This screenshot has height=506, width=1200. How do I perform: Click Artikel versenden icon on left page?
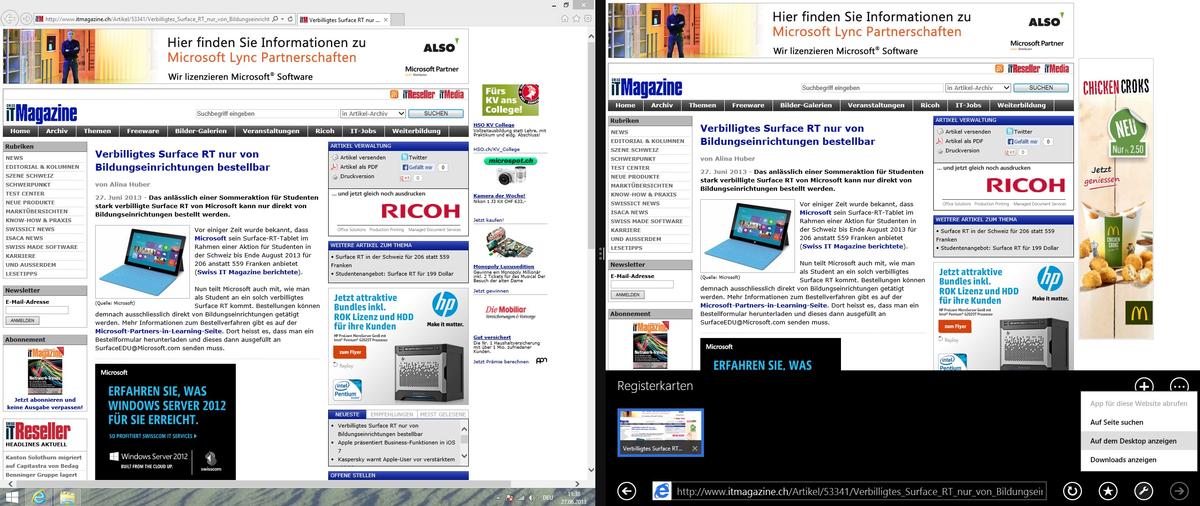335,157
